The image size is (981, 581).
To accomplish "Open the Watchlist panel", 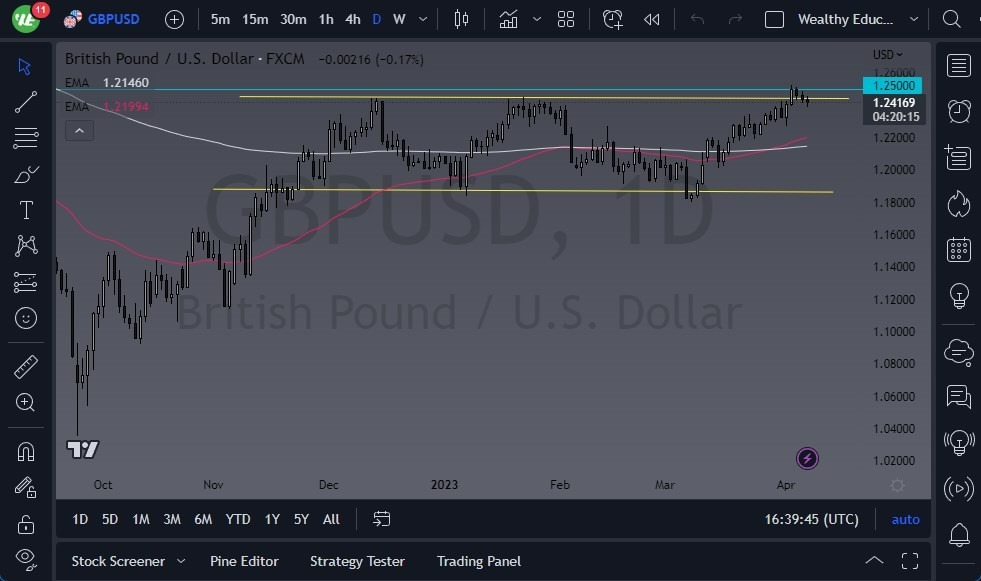I will tap(958, 66).
